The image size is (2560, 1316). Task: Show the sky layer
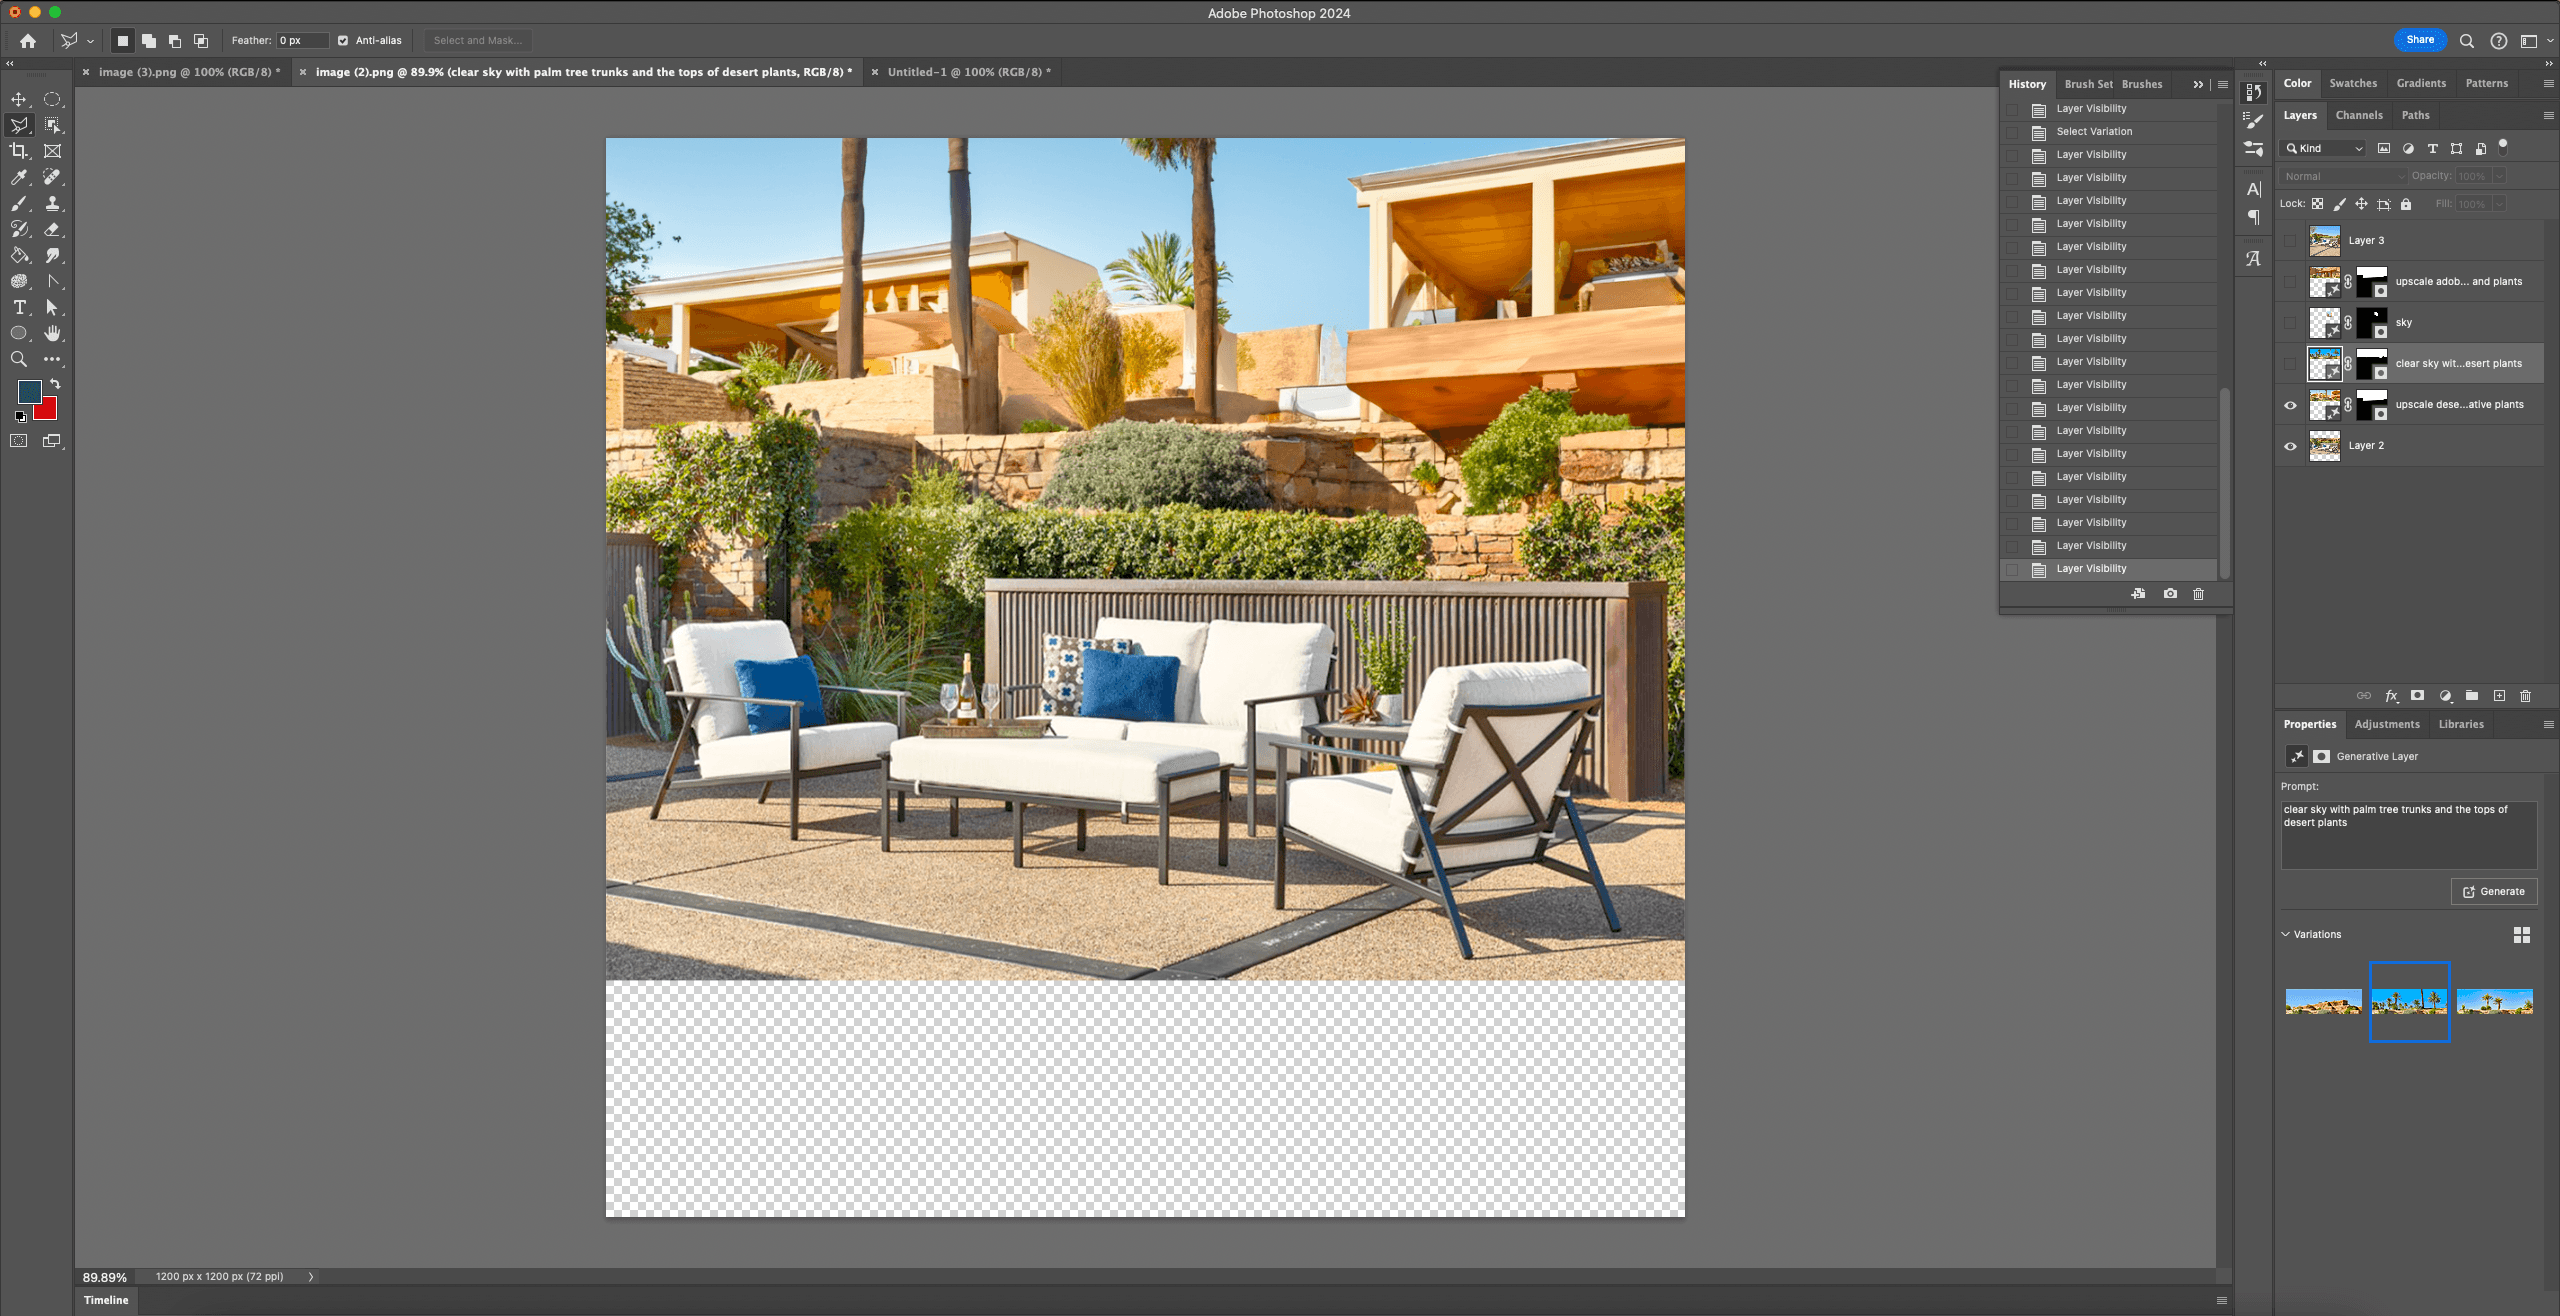(x=2290, y=323)
